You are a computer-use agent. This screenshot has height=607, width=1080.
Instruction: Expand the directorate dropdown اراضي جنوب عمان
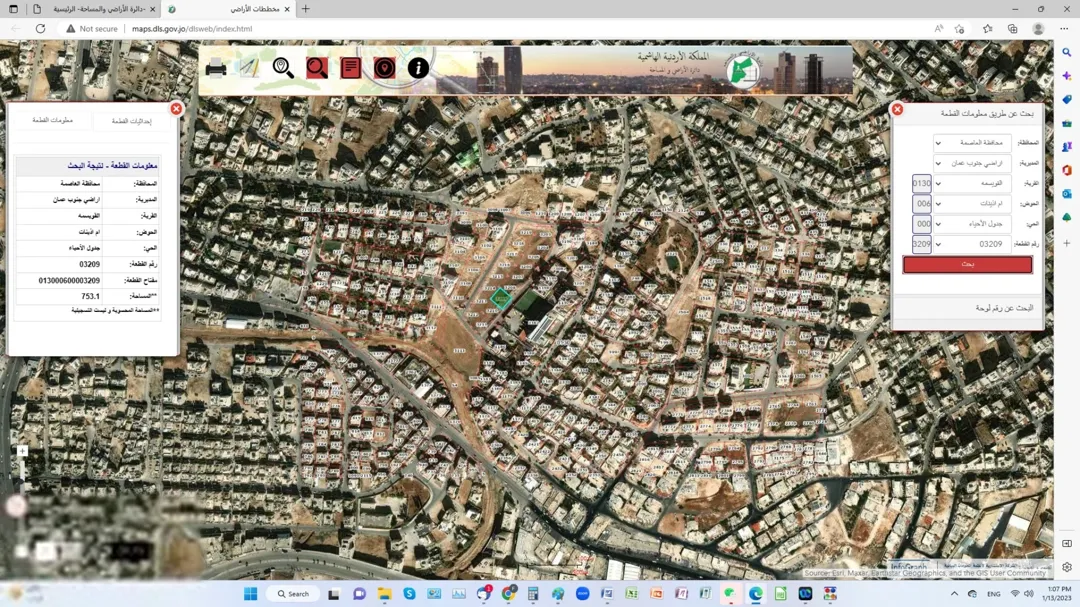(x=972, y=163)
